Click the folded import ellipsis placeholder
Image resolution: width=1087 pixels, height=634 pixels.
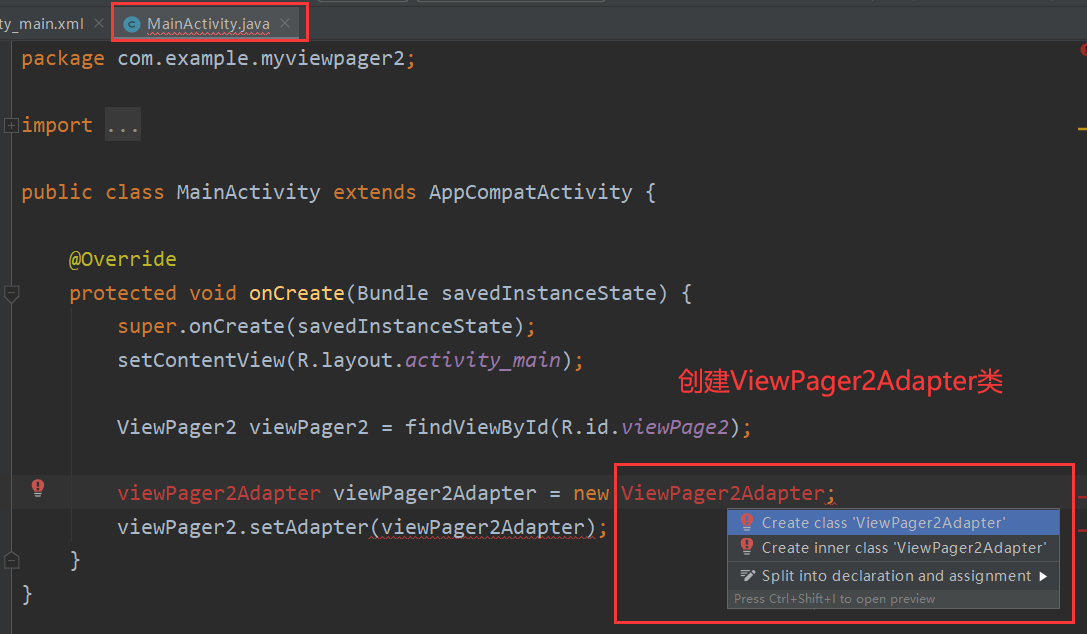(123, 125)
